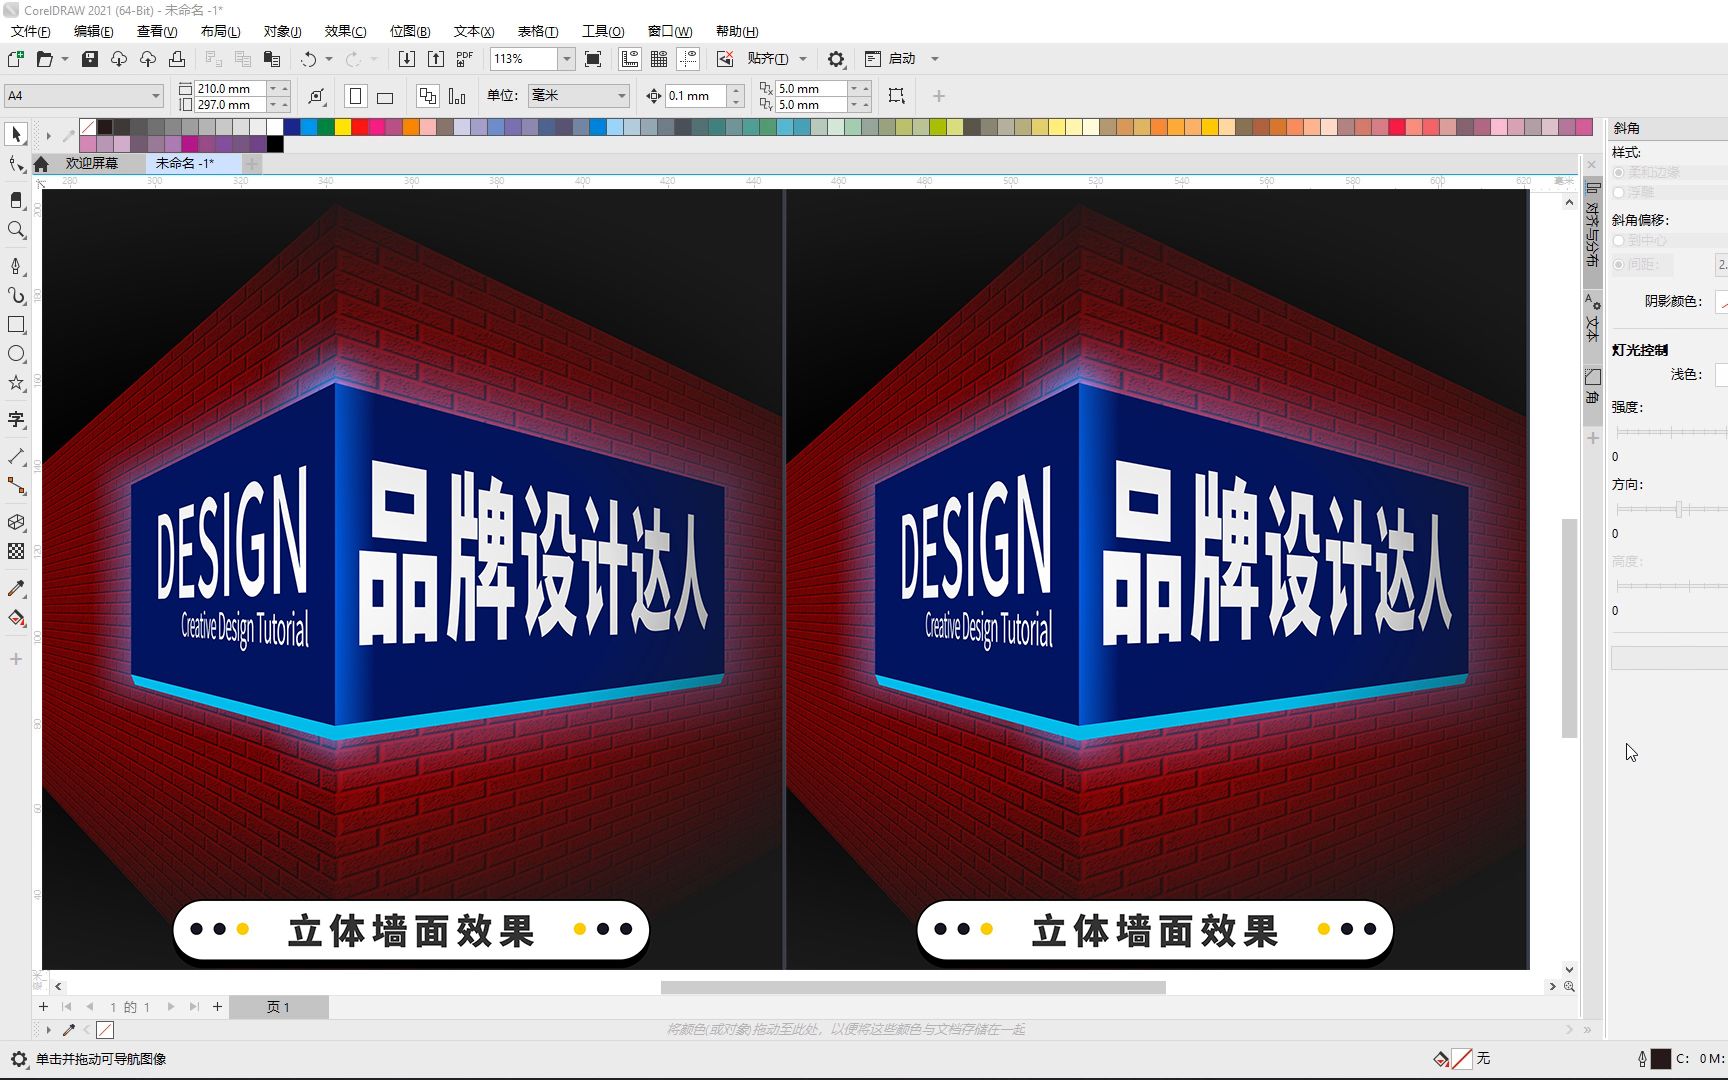
Task: Open the 效果 menu
Action: 343,31
